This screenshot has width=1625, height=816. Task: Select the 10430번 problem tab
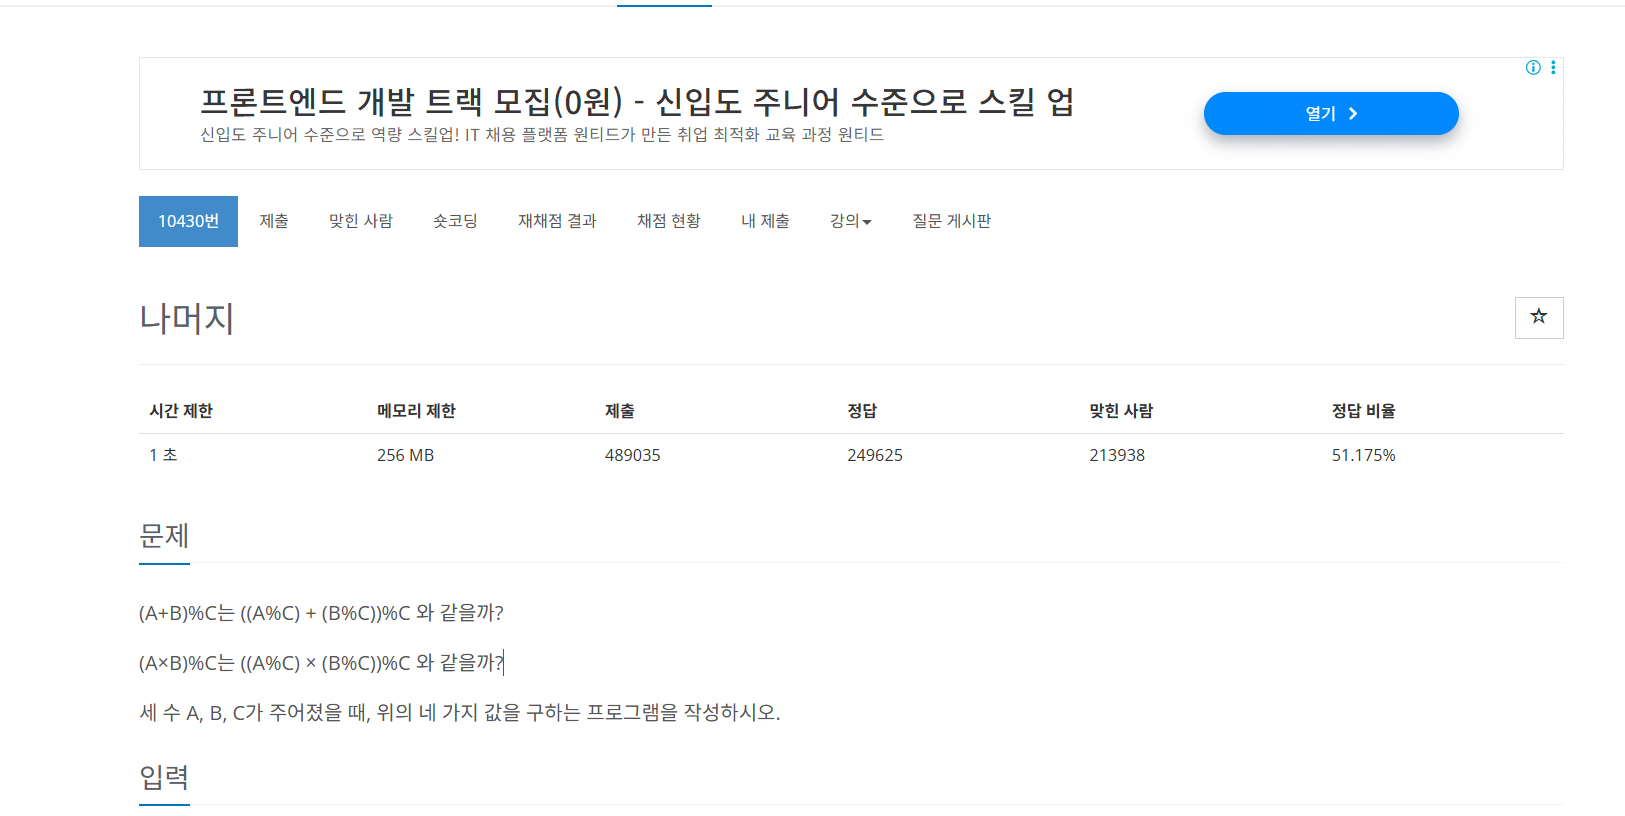[x=188, y=221]
